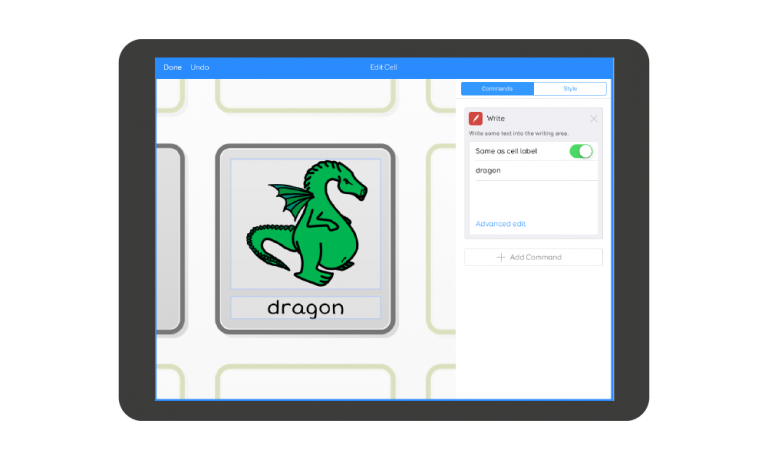Select the dragon label under the picture
The height and width of the screenshot is (460, 768).
point(305,308)
